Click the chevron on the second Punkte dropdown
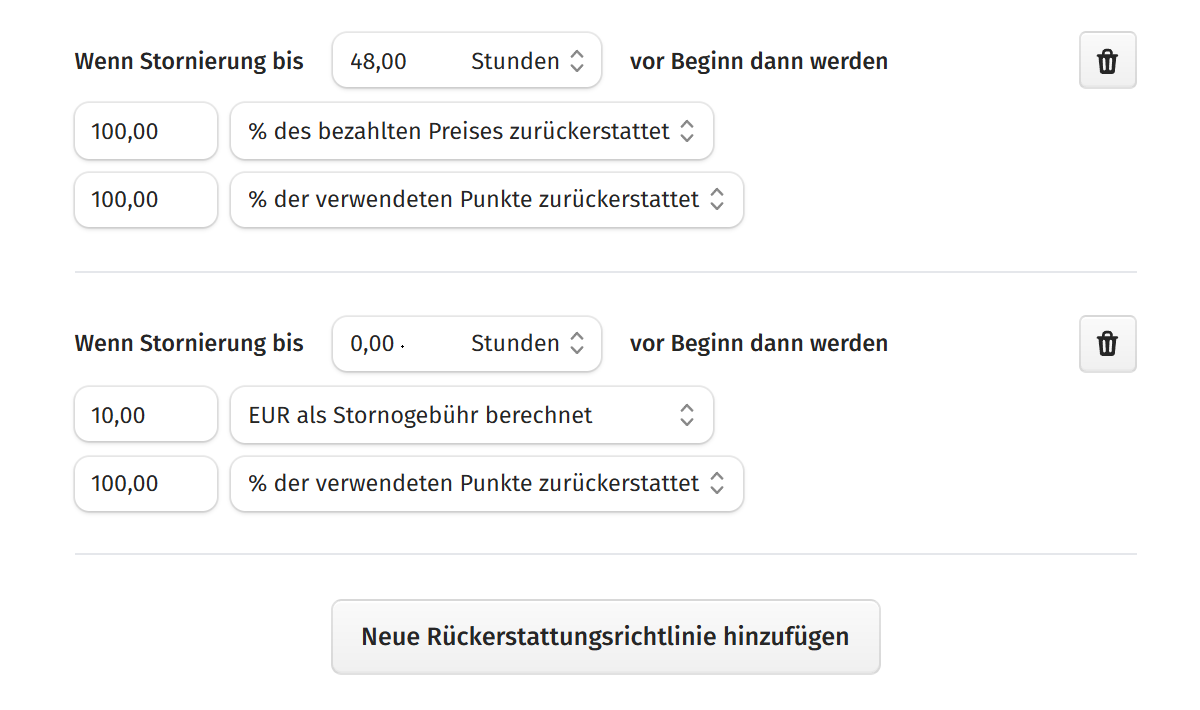Viewport: 1200px width, 710px height. coord(719,483)
